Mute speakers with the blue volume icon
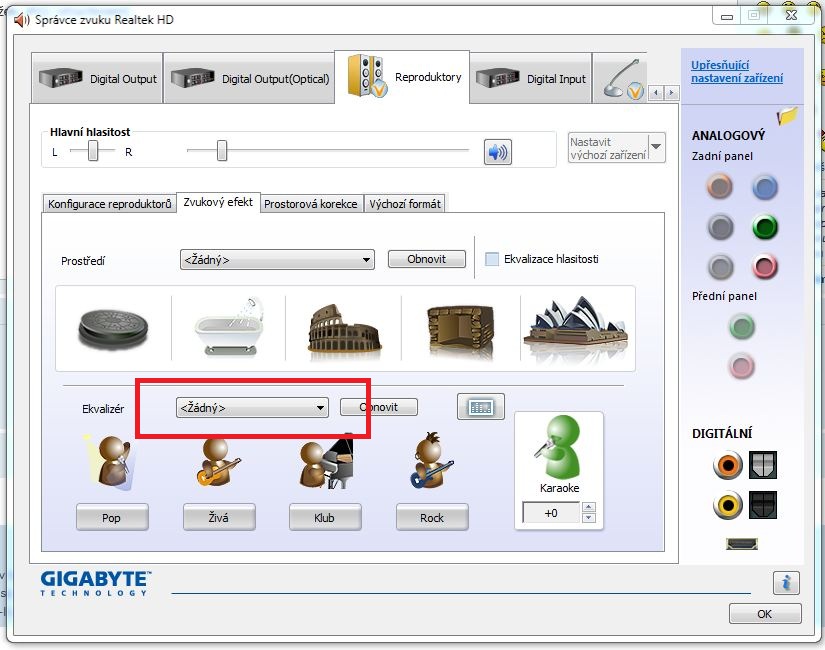 [497, 152]
